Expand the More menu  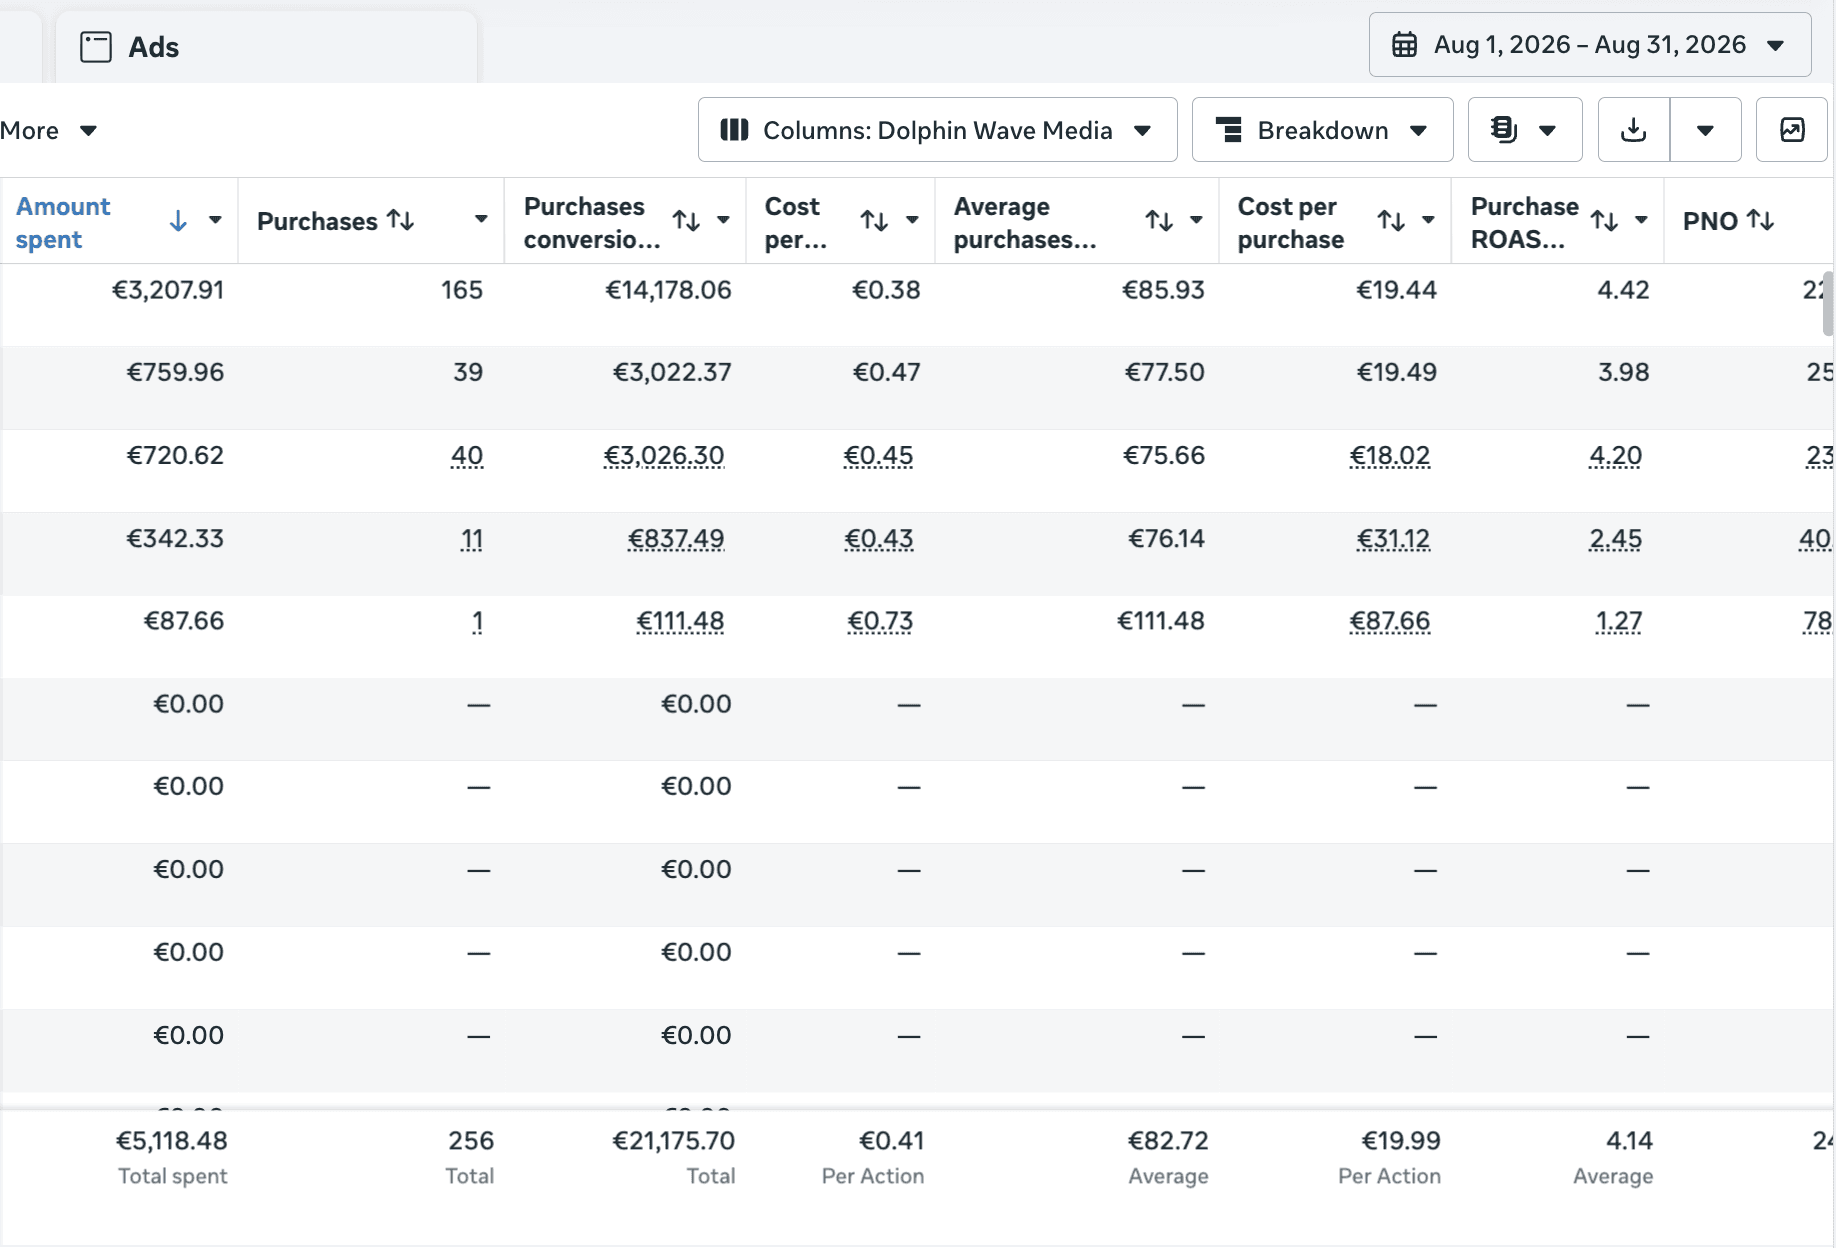pos(48,130)
